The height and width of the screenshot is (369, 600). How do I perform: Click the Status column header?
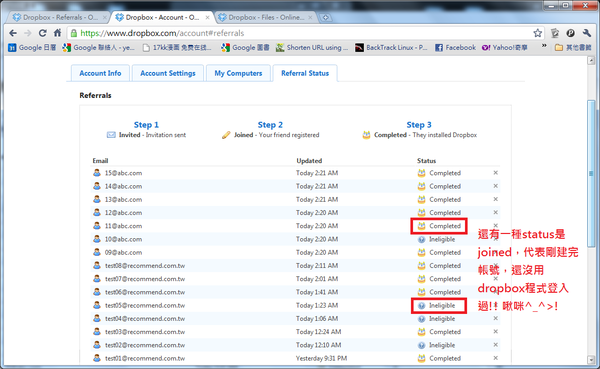pos(426,161)
